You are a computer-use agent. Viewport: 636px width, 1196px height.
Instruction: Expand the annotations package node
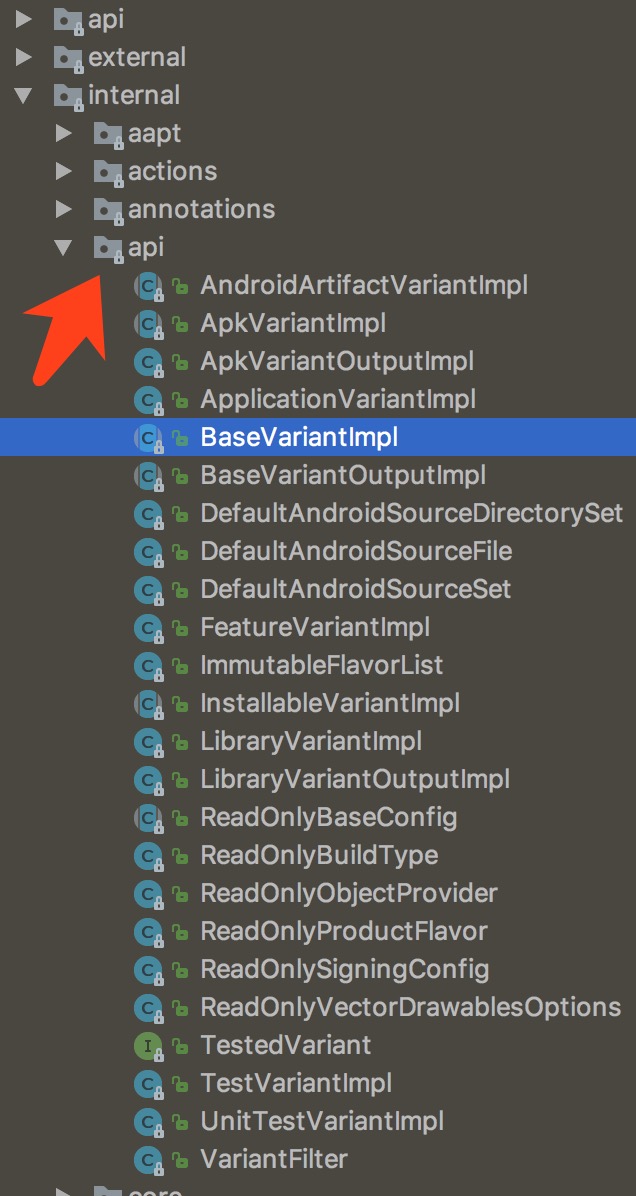click(x=64, y=209)
